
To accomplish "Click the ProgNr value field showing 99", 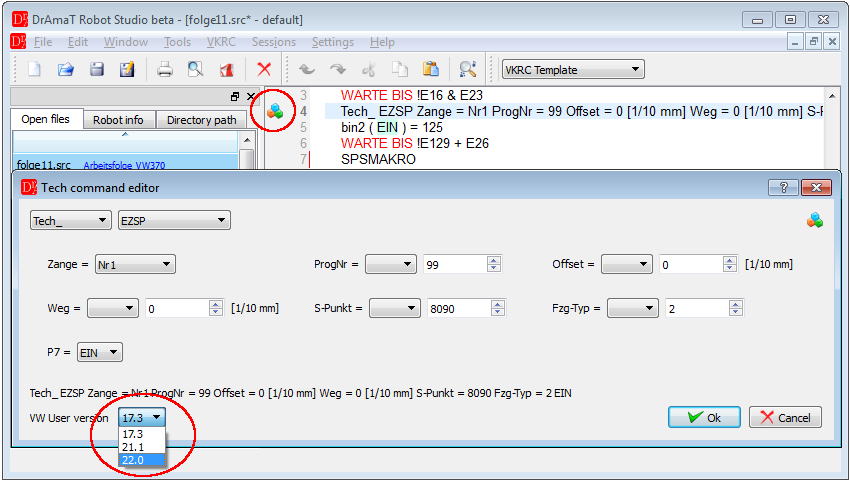I will coord(455,265).
